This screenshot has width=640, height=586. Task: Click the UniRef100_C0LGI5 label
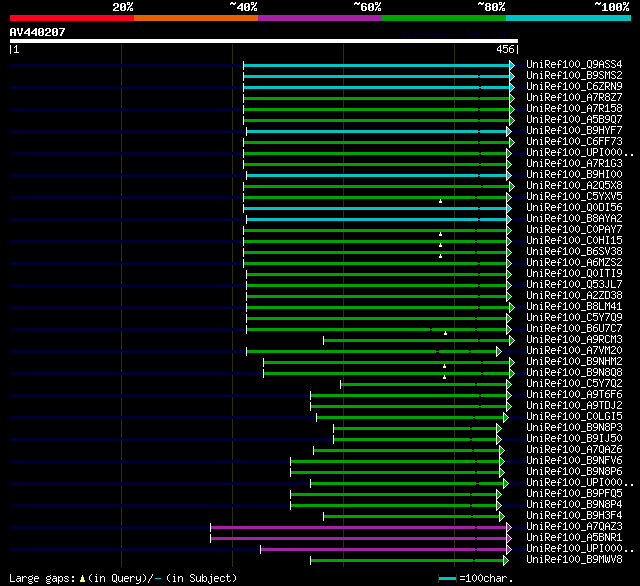point(574,417)
